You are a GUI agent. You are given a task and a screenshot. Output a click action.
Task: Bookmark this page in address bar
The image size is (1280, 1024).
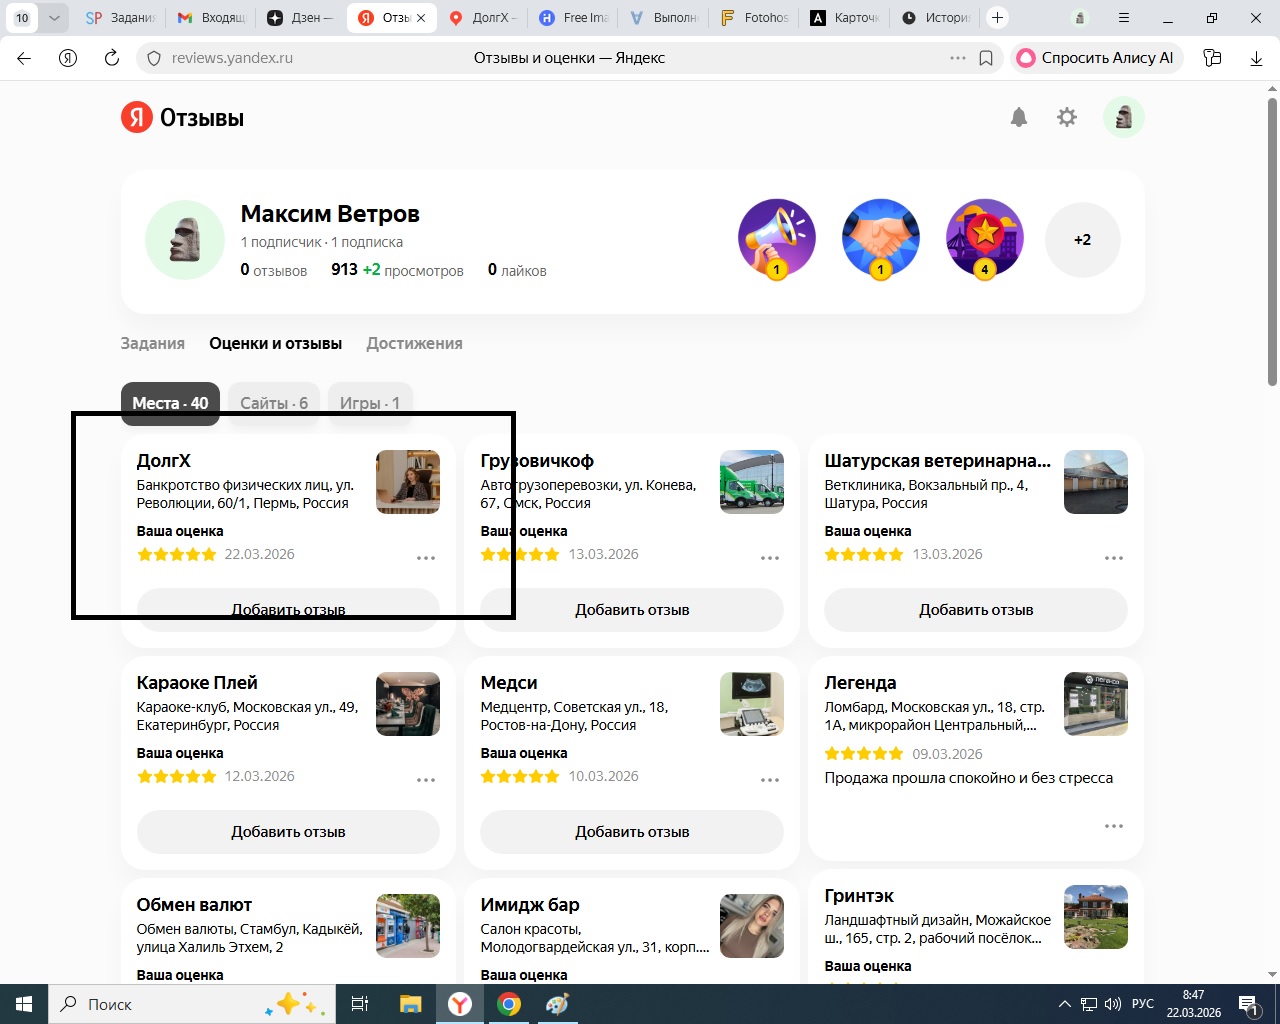tap(986, 58)
